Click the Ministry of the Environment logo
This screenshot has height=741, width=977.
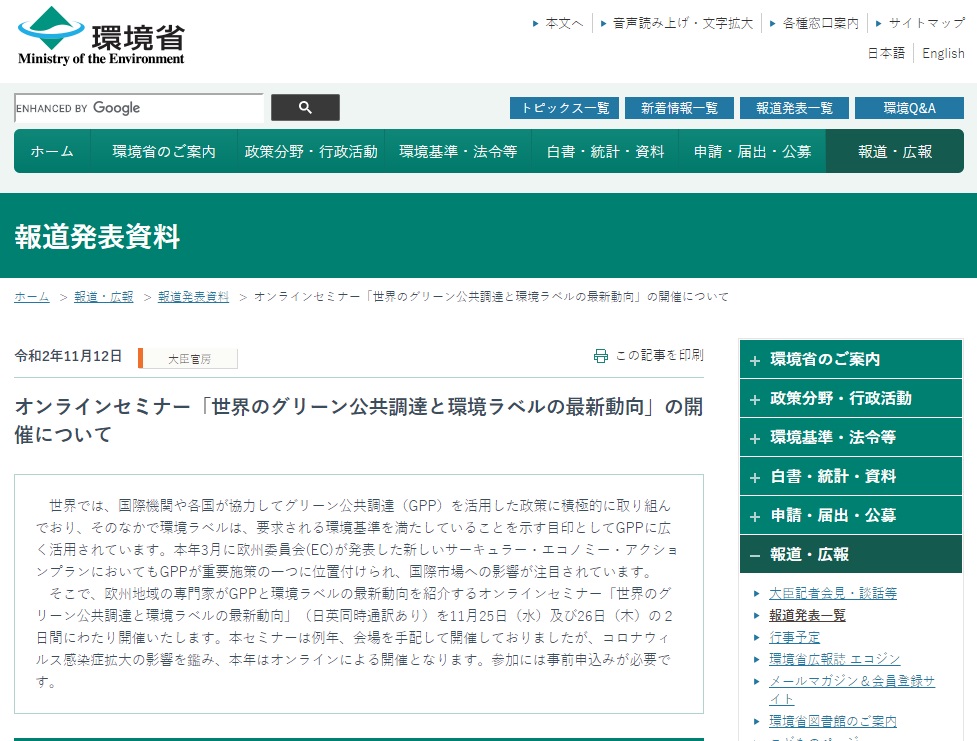[101, 37]
